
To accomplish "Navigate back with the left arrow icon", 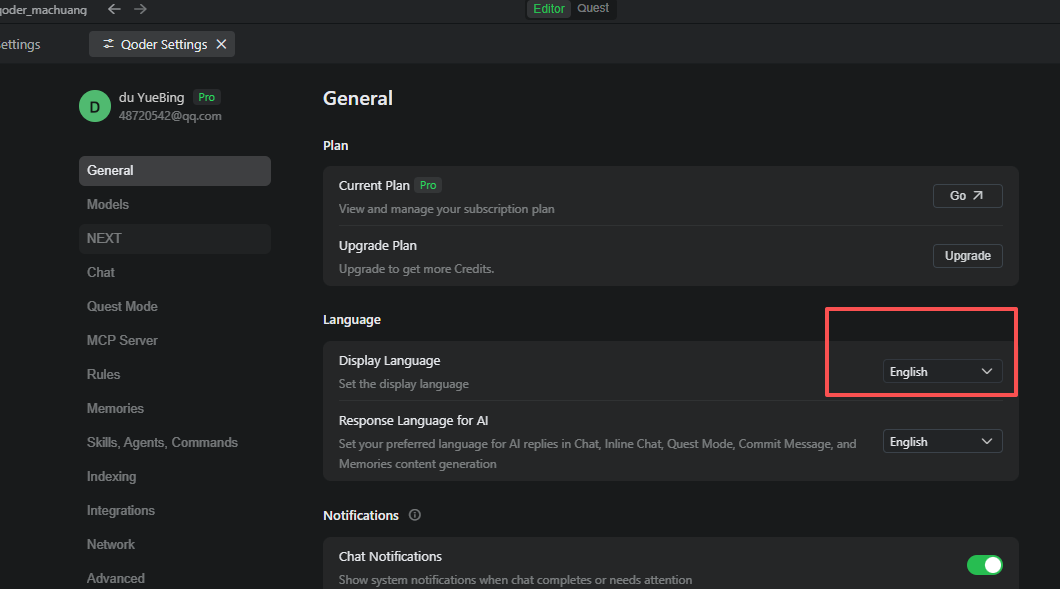I will 114,9.
